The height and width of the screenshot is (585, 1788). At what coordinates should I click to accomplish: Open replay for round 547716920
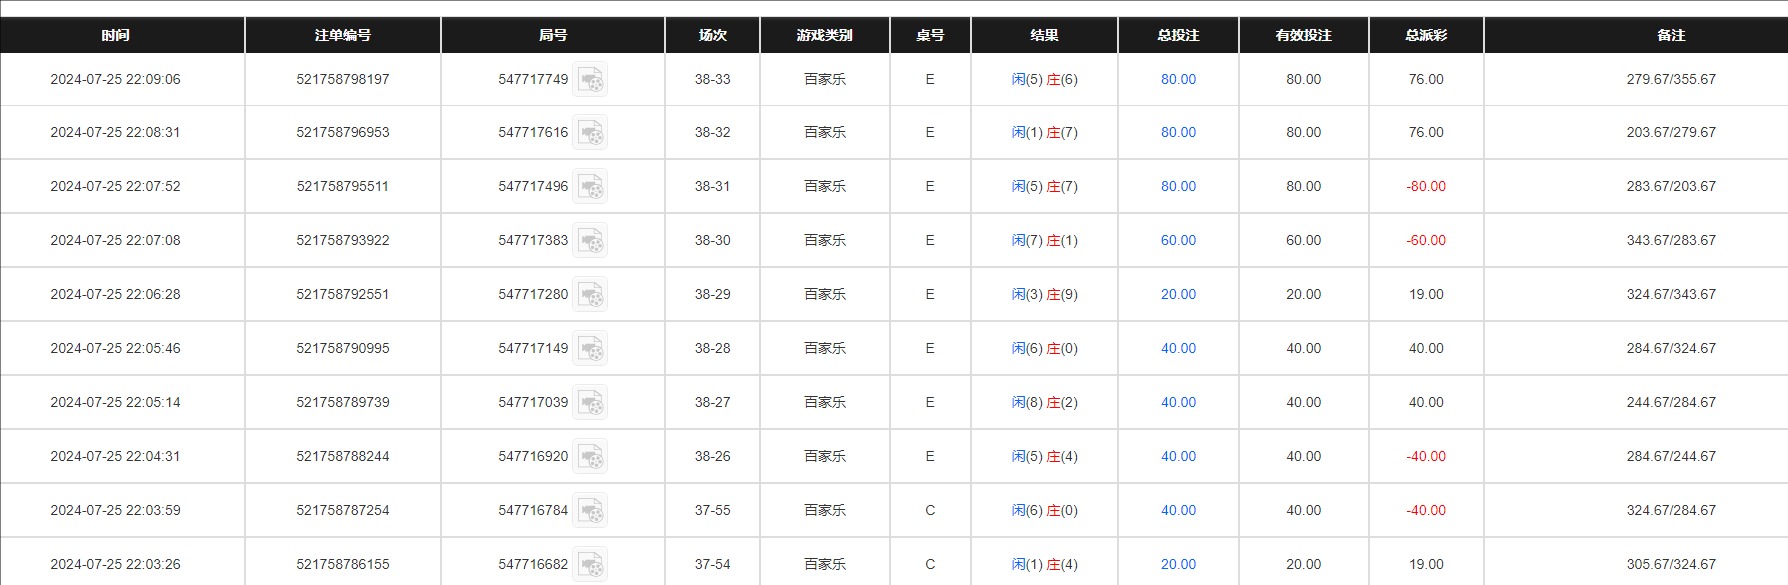coord(590,457)
